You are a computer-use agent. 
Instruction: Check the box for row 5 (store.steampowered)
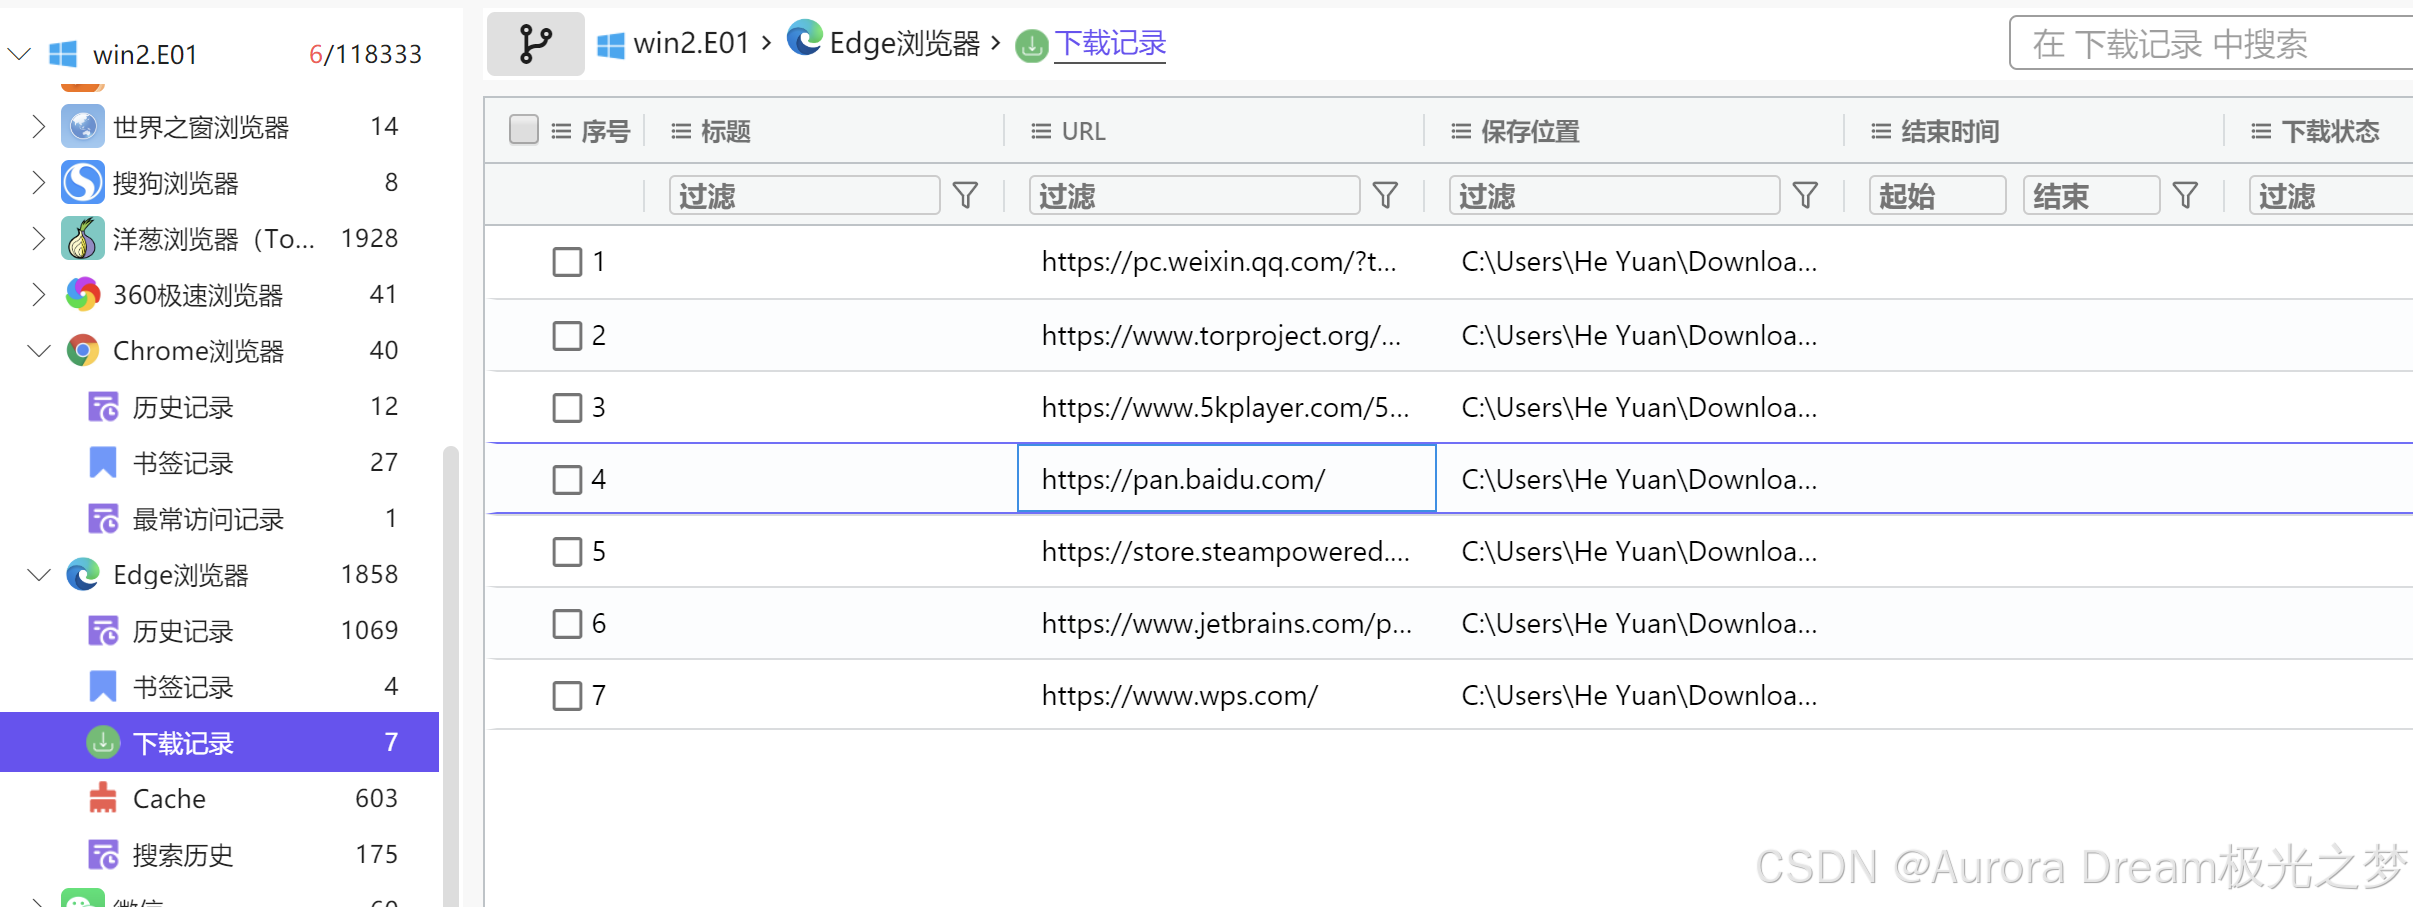pyautogui.click(x=567, y=551)
